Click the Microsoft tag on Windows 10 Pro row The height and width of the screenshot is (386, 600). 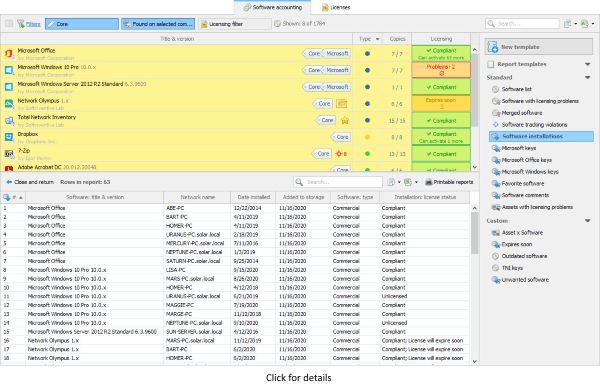pyautogui.click(x=336, y=70)
